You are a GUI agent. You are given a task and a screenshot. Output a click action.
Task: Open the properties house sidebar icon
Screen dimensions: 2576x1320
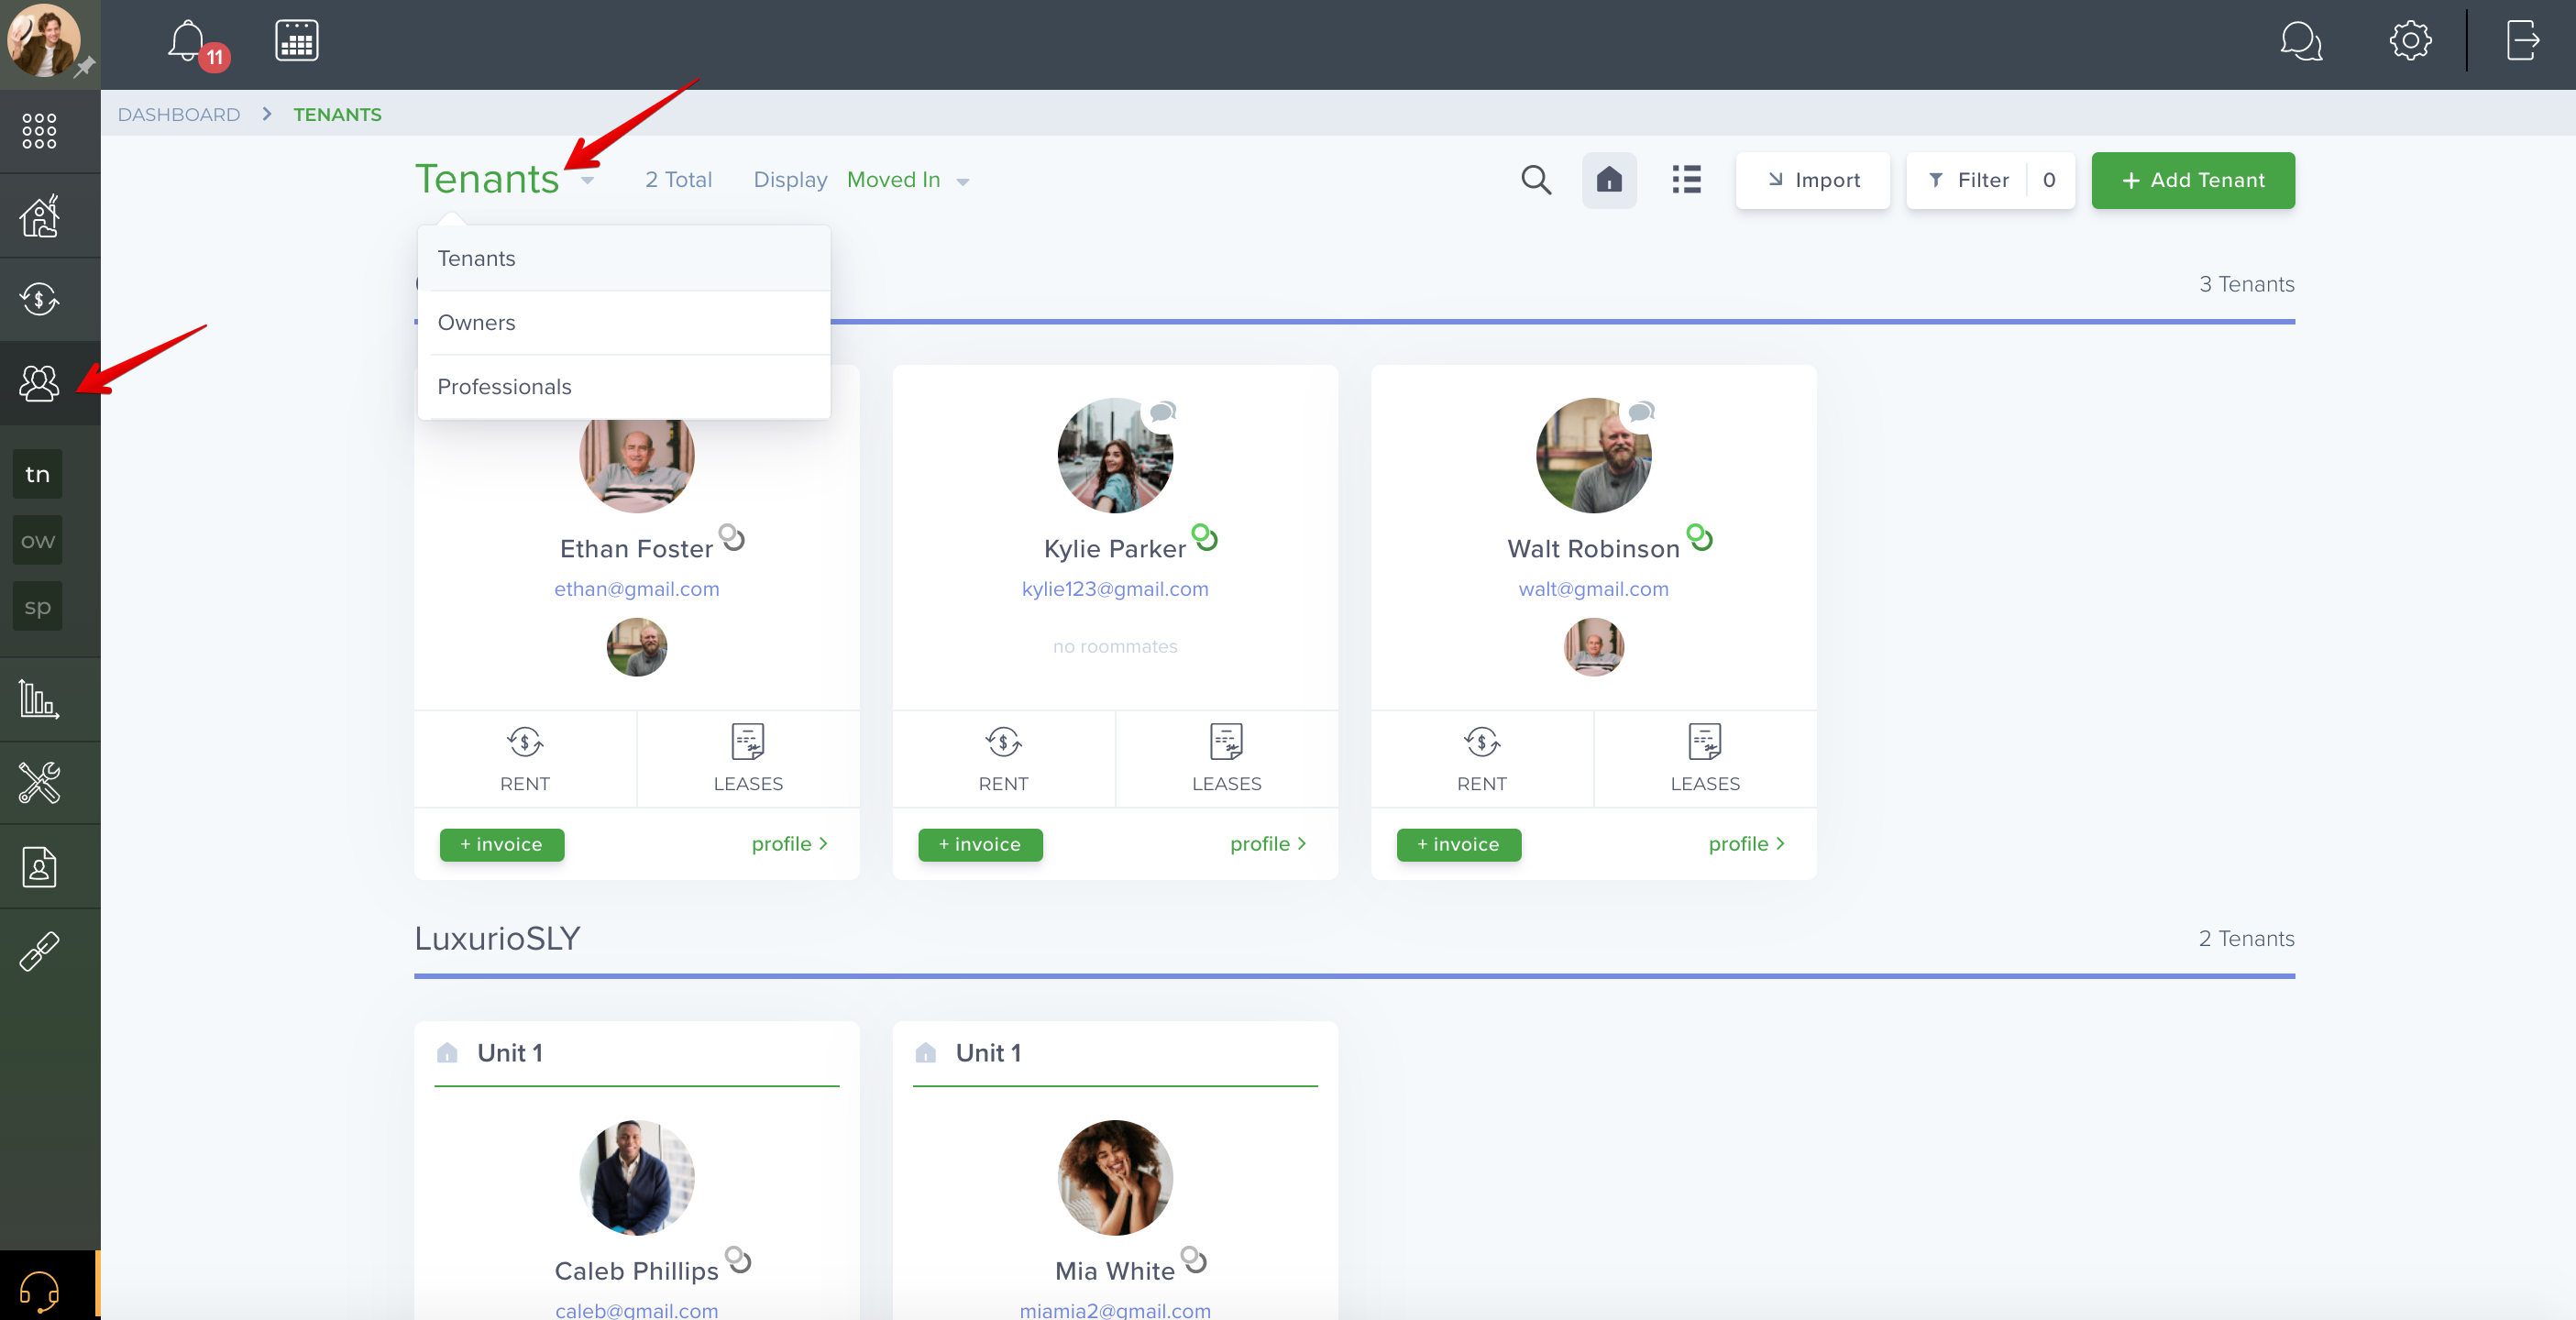[39, 215]
